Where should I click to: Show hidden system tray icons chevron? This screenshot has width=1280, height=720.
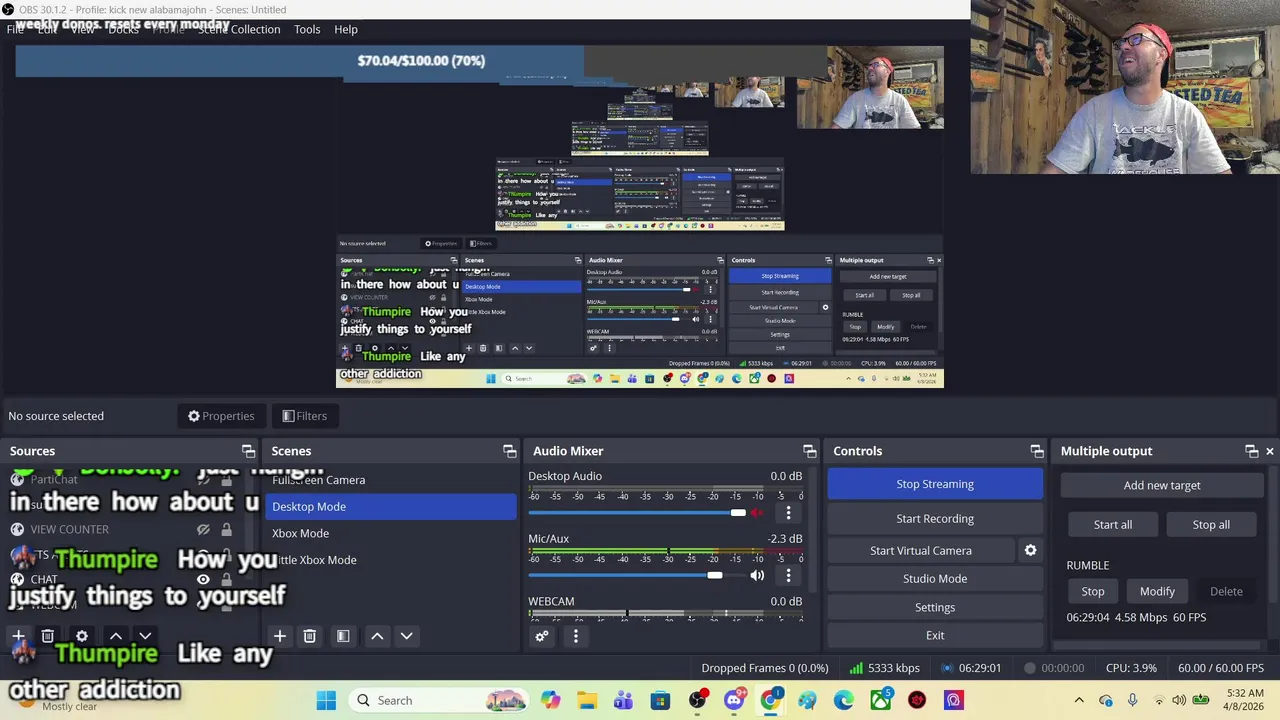1078,700
